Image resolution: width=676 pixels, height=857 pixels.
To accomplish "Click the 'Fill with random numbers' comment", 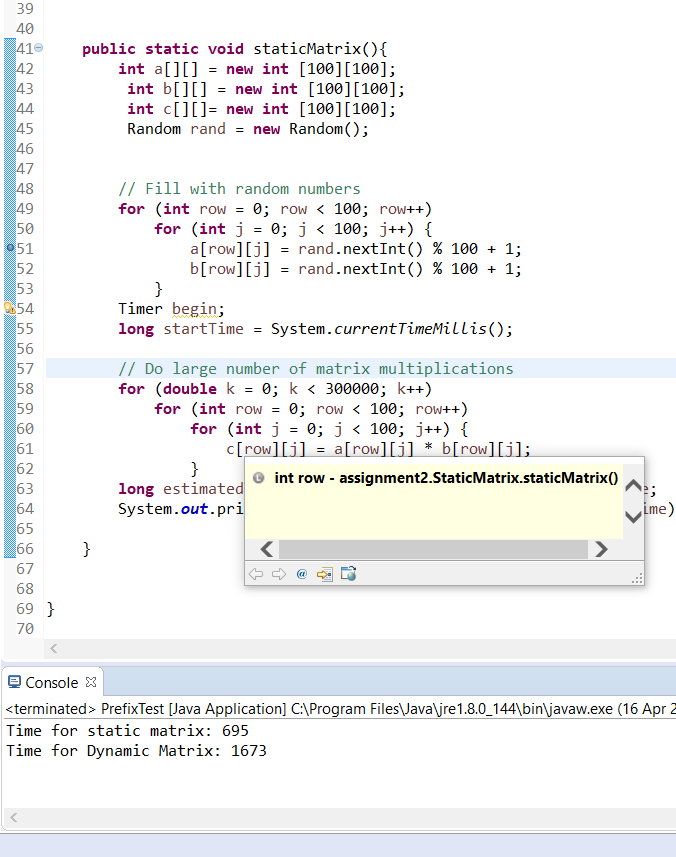I will point(239,189).
